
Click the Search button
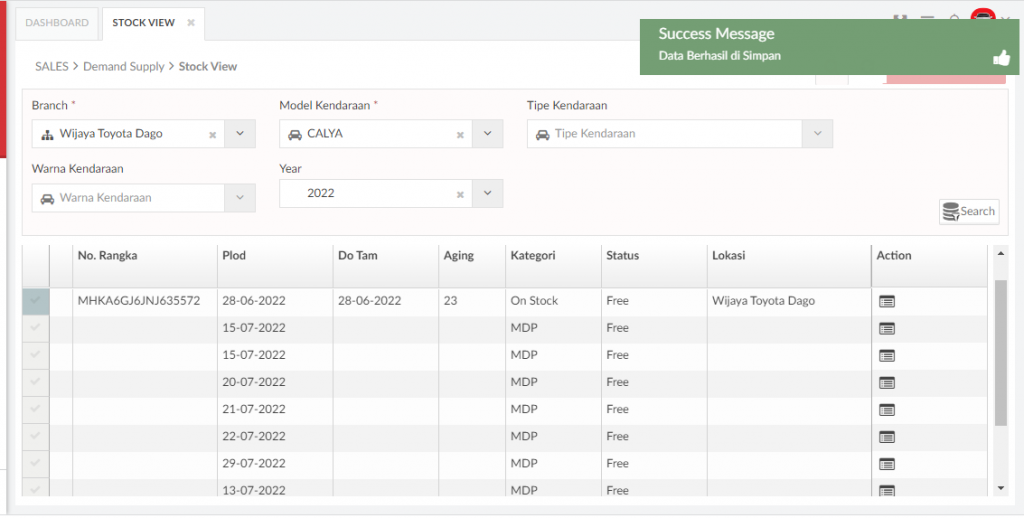(969, 212)
